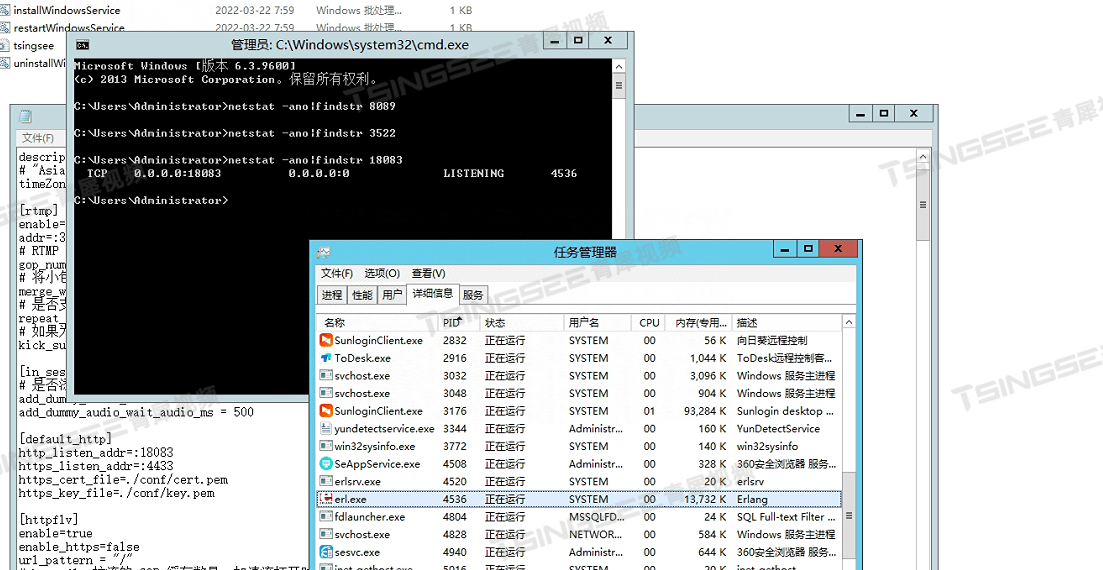Screen dimensions: 1103x570
Task: Sort by 内存(专用...) column header
Action: click(x=699, y=322)
